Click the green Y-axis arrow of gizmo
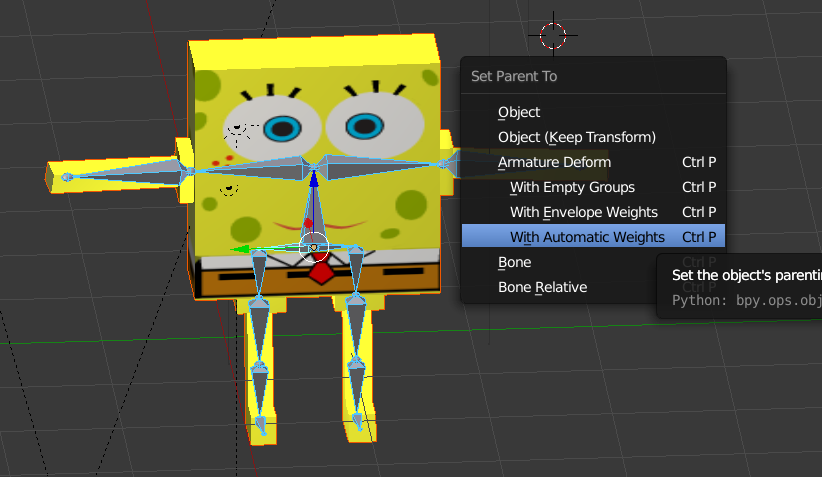The height and width of the screenshot is (477, 822). (240, 250)
